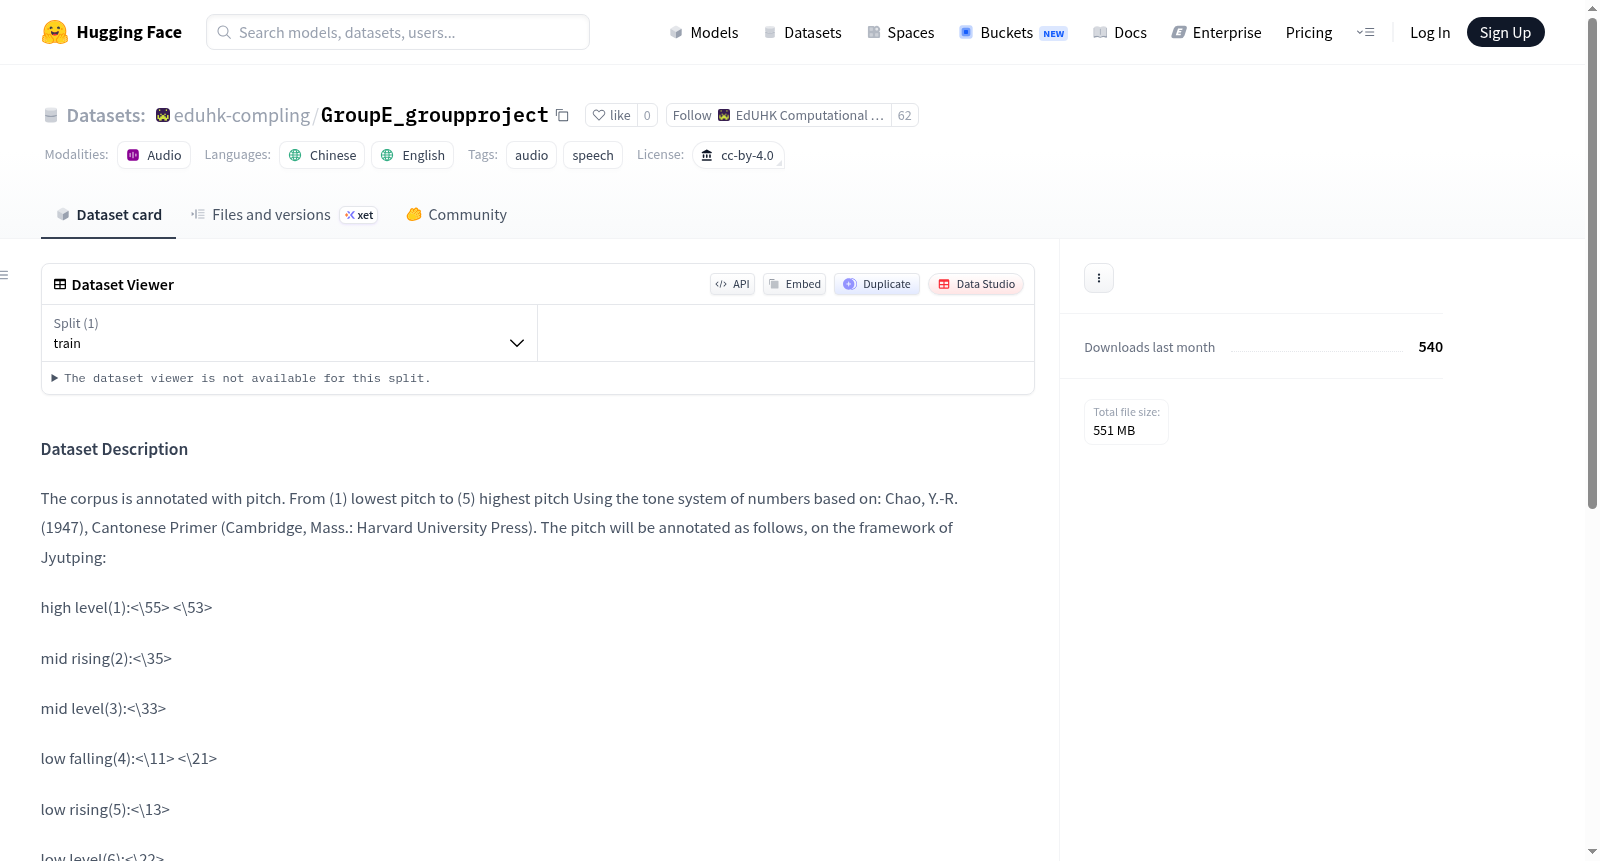This screenshot has width=1600, height=861.
Task: Click the Log In link
Action: (x=1430, y=33)
